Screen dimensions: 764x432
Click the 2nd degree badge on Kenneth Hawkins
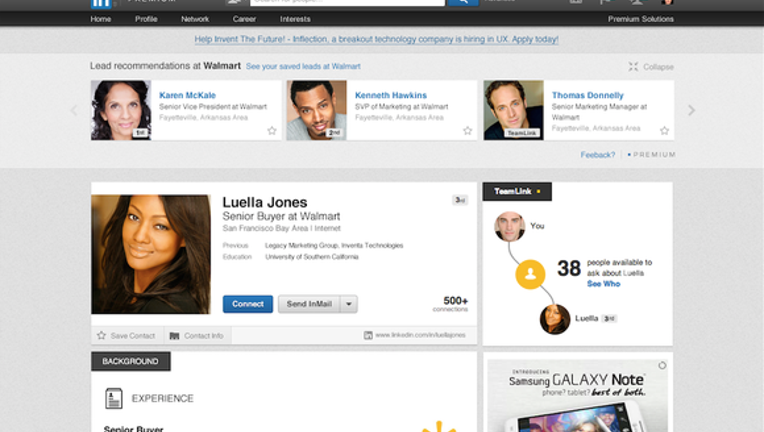pyautogui.click(x=334, y=132)
